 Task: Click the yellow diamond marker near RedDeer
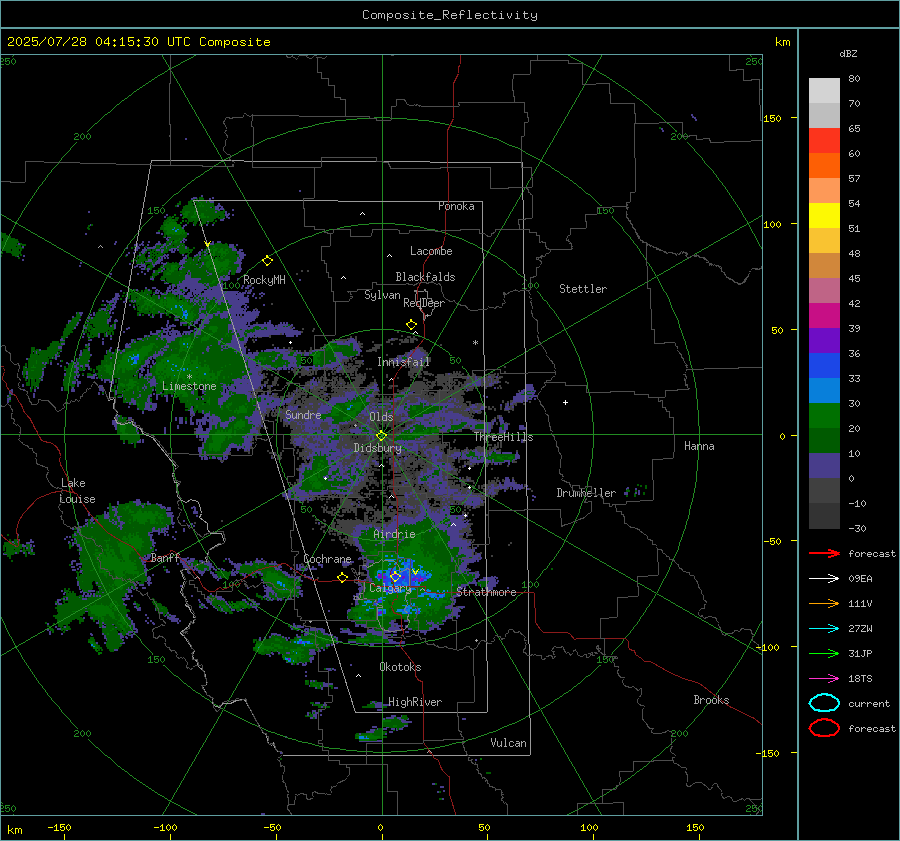[x=411, y=325]
